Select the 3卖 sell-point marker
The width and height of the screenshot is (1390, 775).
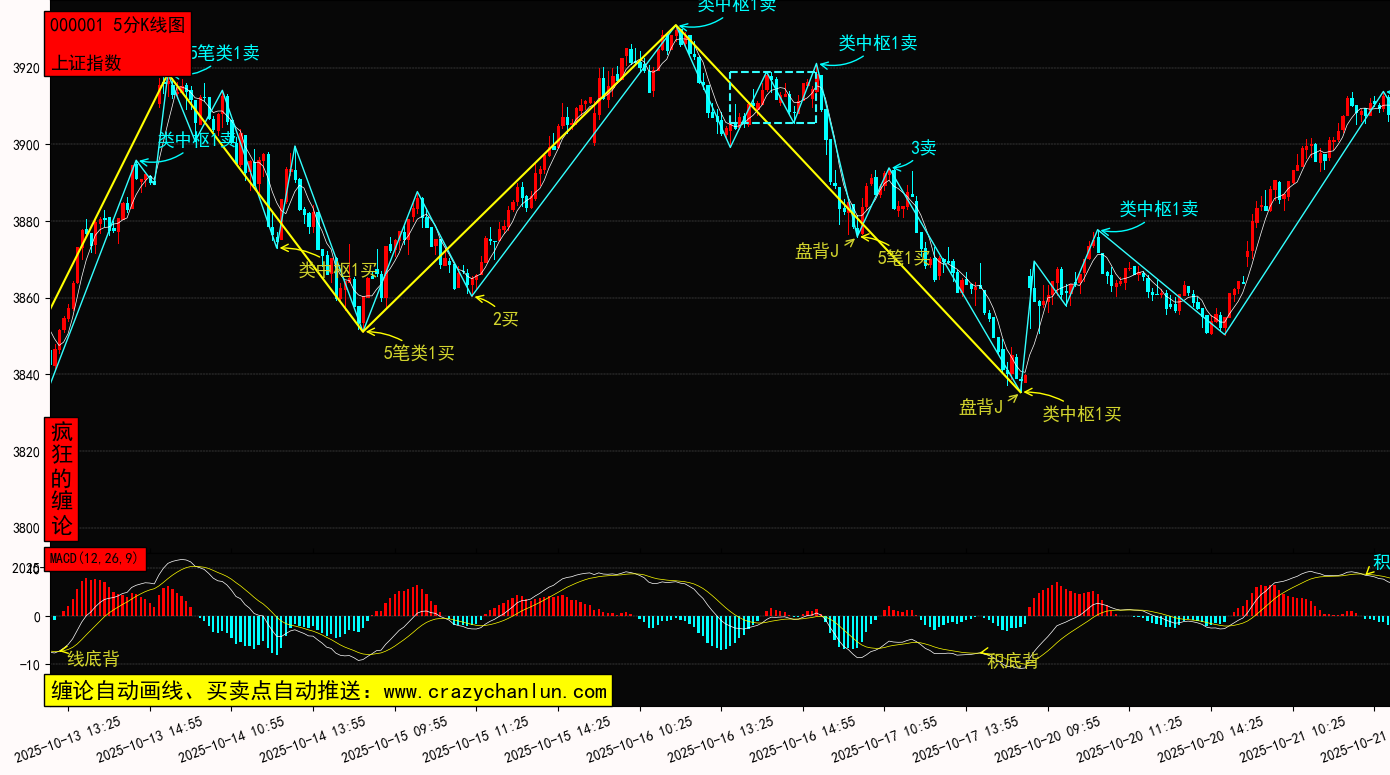923,149
